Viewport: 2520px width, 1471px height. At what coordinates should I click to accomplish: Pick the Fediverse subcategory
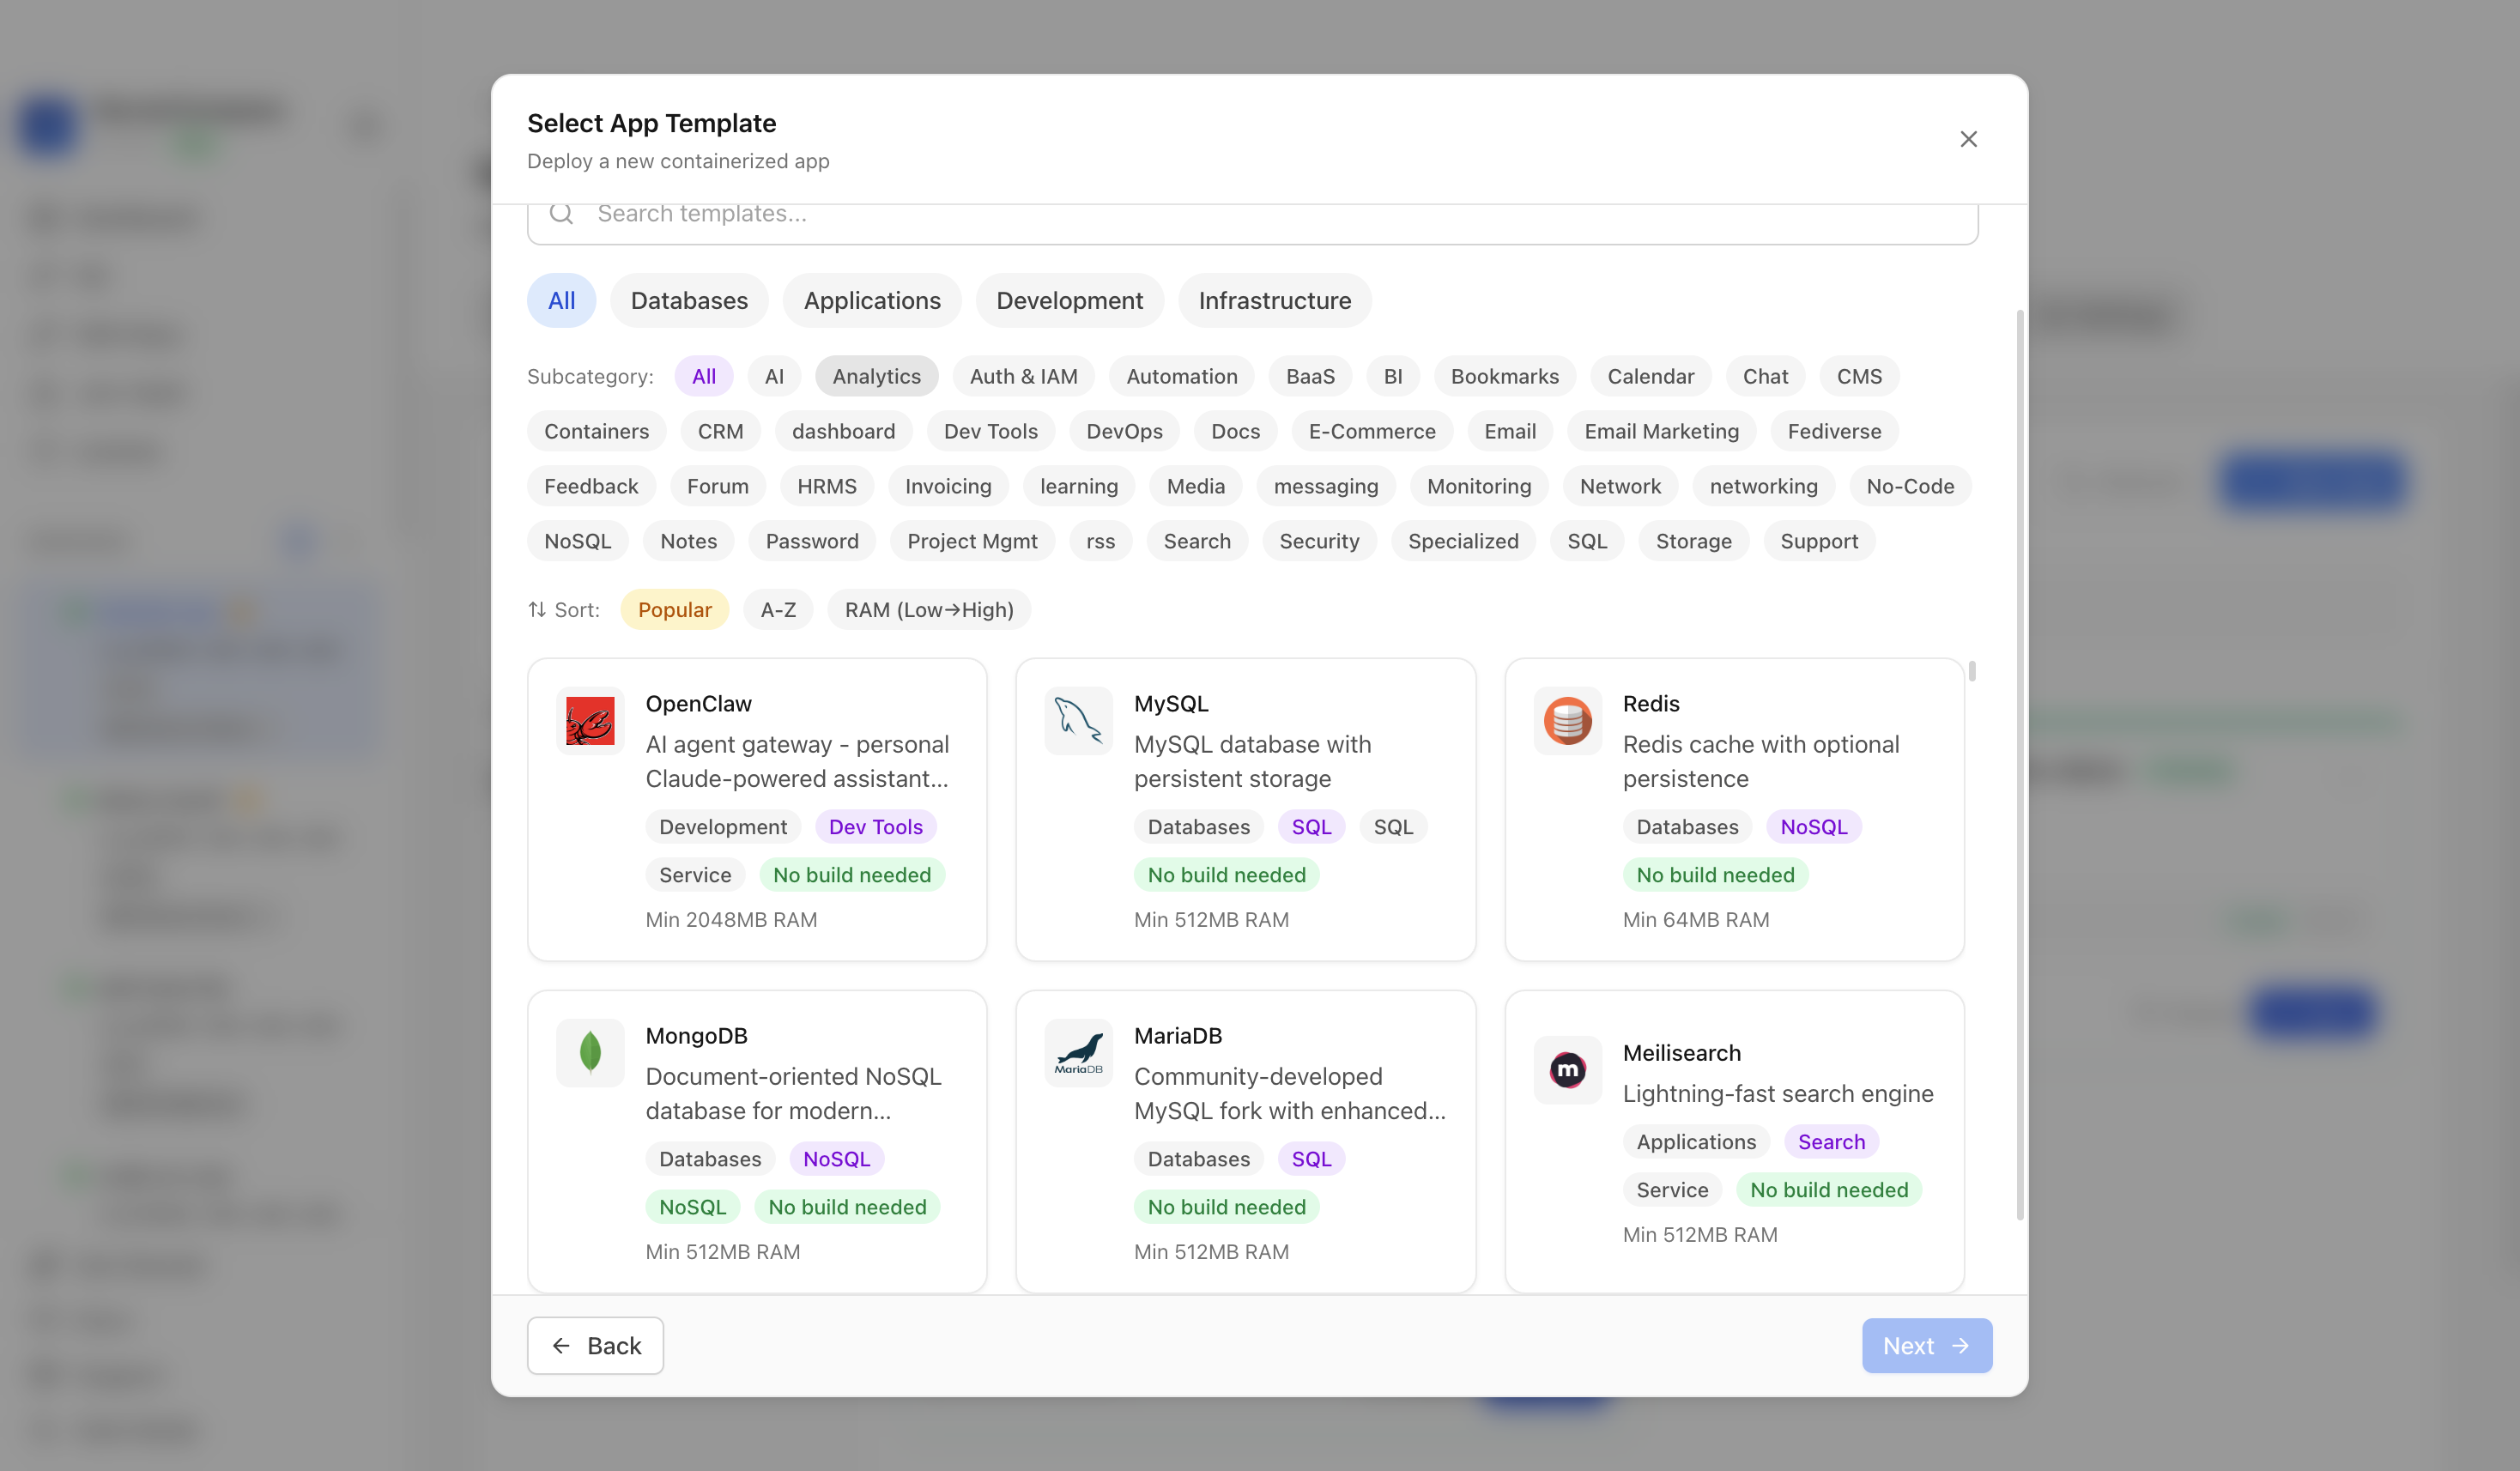click(x=1834, y=431)
